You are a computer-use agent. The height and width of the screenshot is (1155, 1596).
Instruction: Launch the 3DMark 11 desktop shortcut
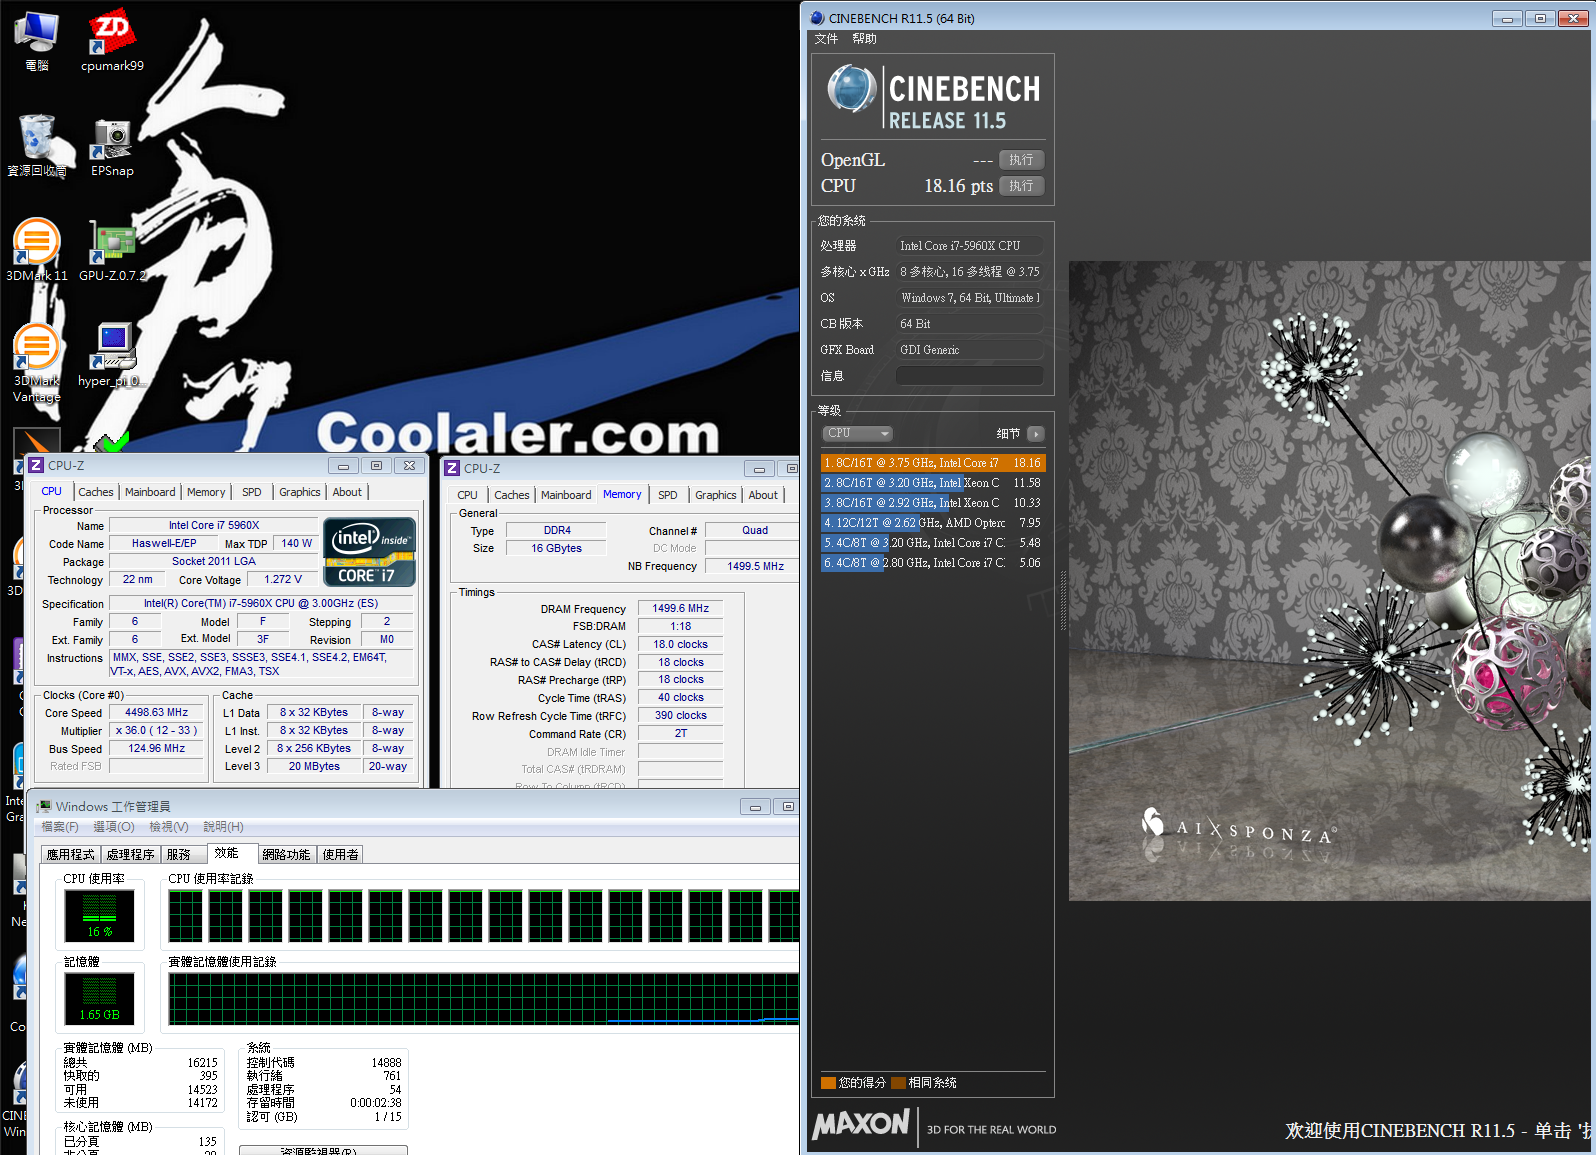coord(37,250)
